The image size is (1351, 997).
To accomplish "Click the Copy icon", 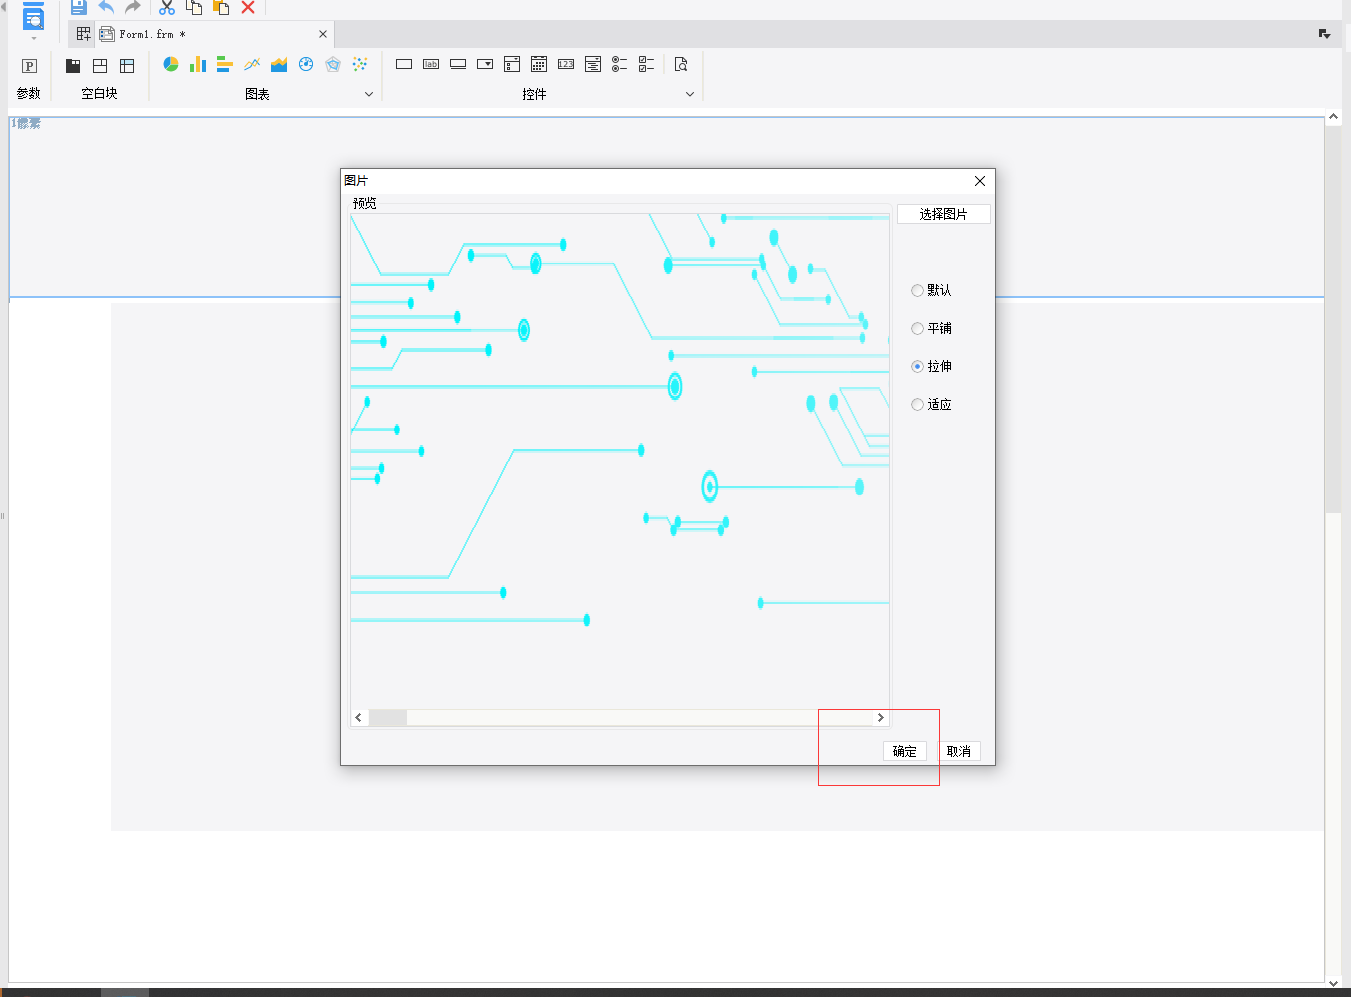I will coord(194,7).
